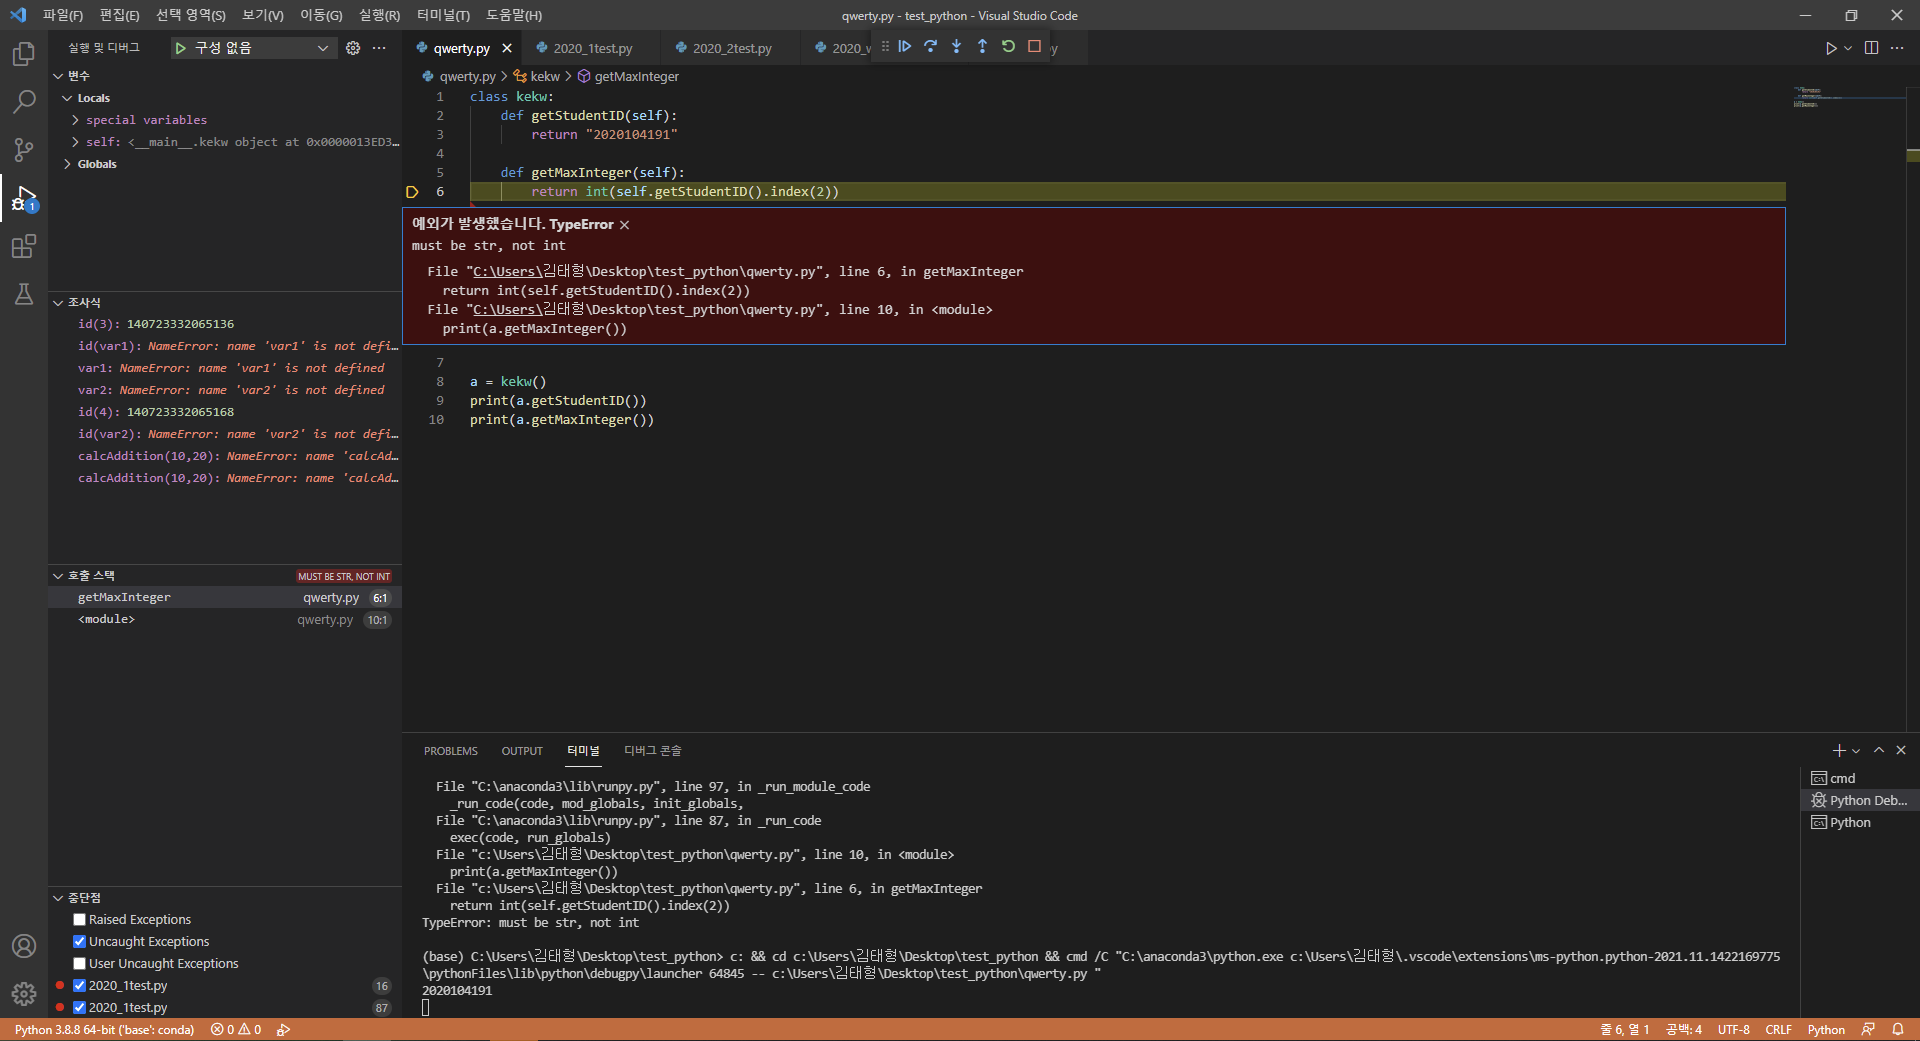Image resolution: width=1920 pixels, height=1041 pixels.
Task: Open the new terminal profile dropdown arrow
Action: pyautogui.click(x=1856, y=750)
